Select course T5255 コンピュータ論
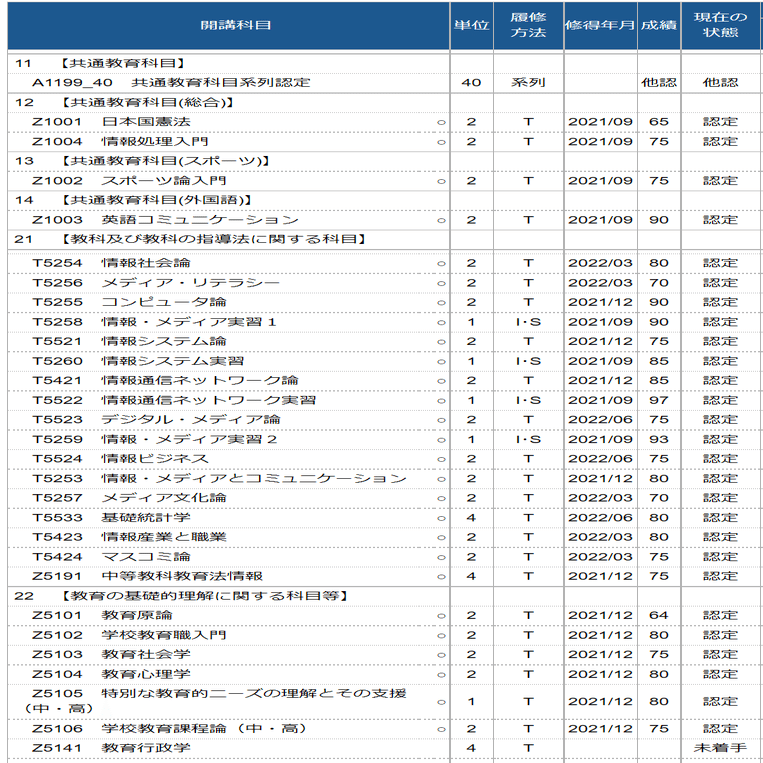 tap(129, 302)
